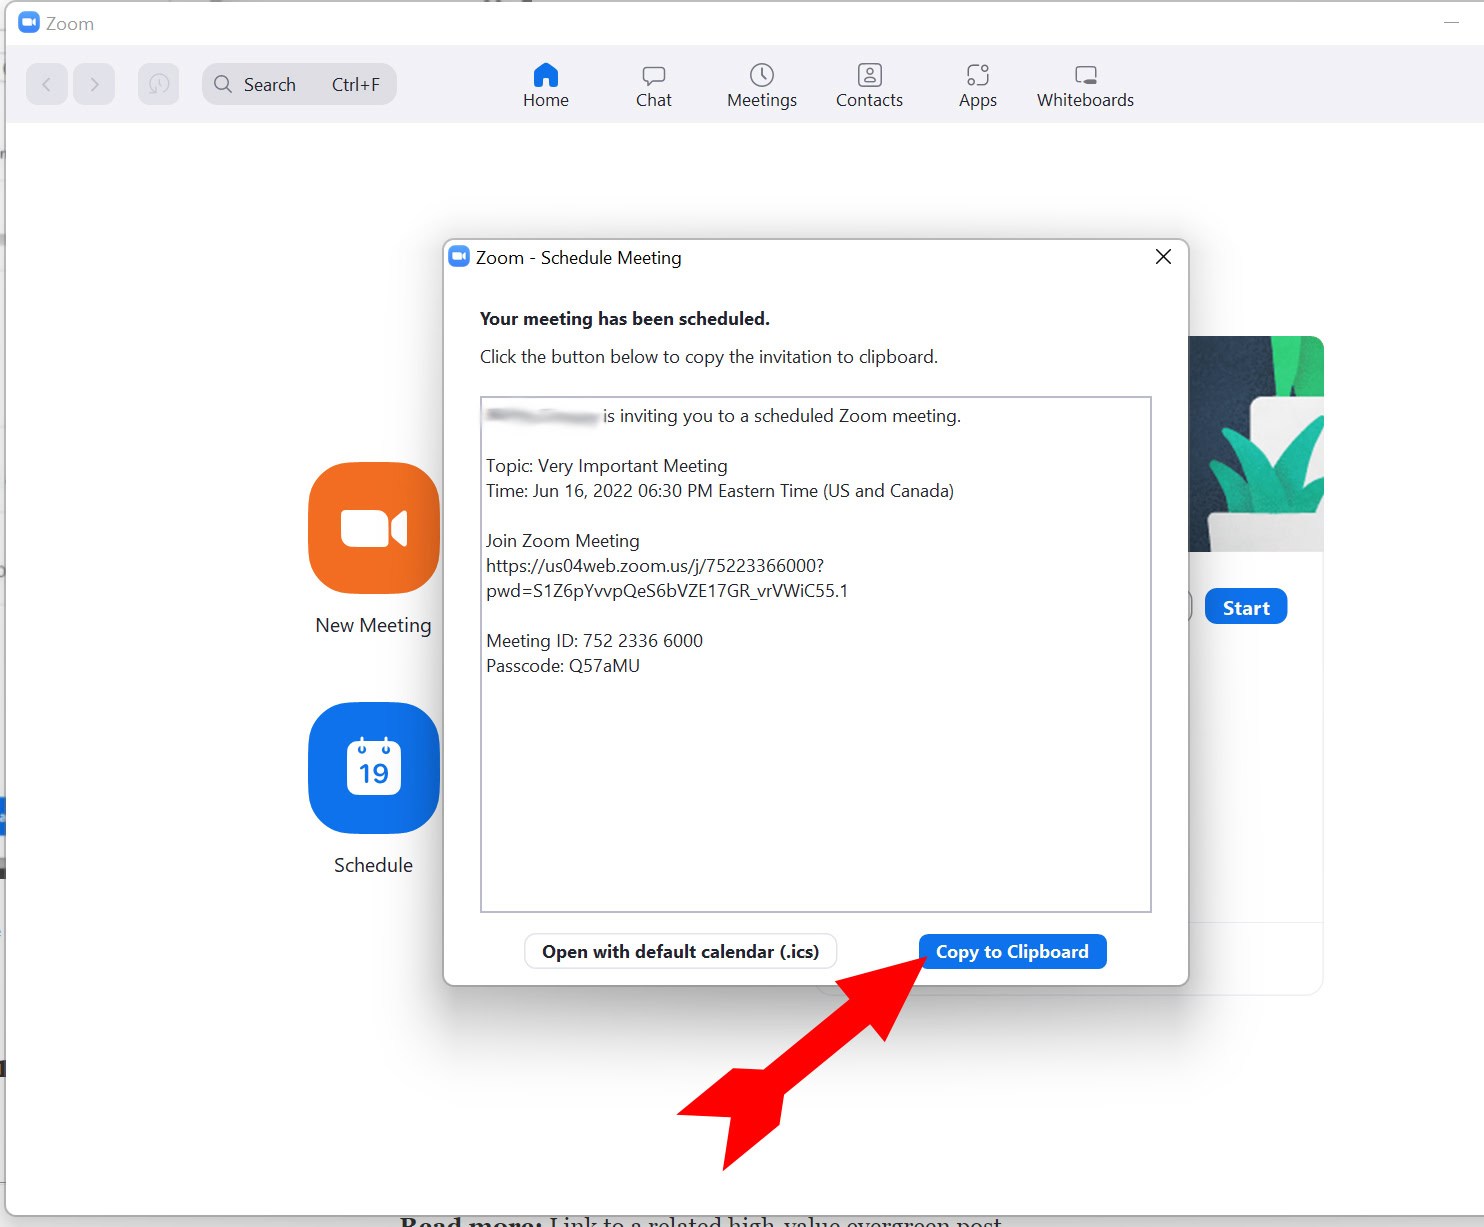This screenshot has height=1227, width=1484.
Task: Click the Passcode Q57aMU line
Action: click(563, 665)
